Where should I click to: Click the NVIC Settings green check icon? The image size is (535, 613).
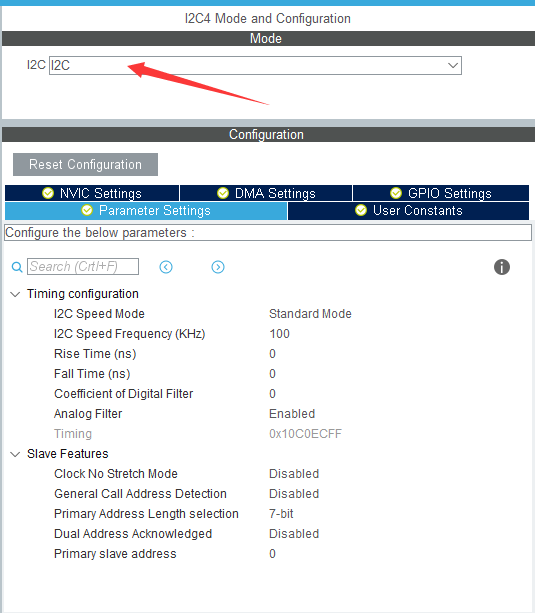(x=48, y=193)
